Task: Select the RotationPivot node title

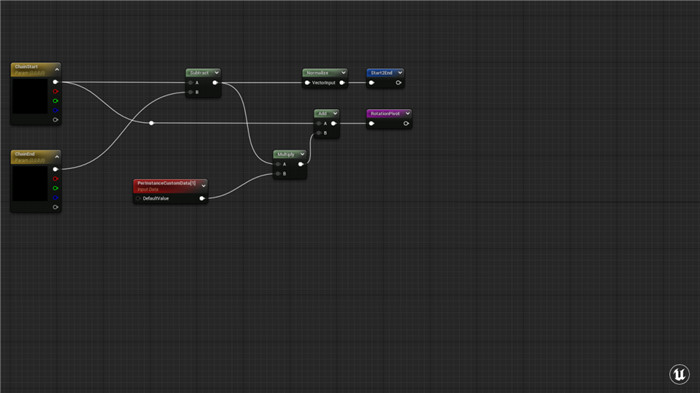Action: 385,113
